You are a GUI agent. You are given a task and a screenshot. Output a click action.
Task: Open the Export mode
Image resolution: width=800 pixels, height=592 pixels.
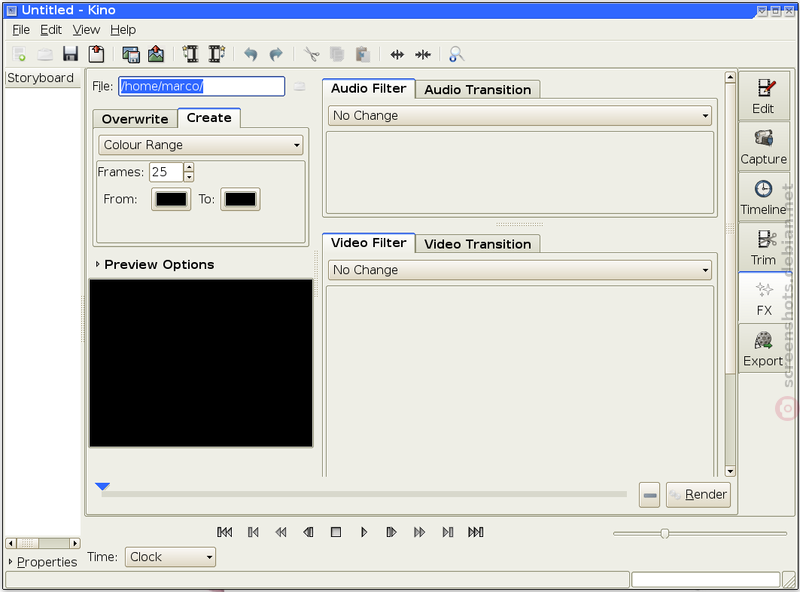[763, 349]
